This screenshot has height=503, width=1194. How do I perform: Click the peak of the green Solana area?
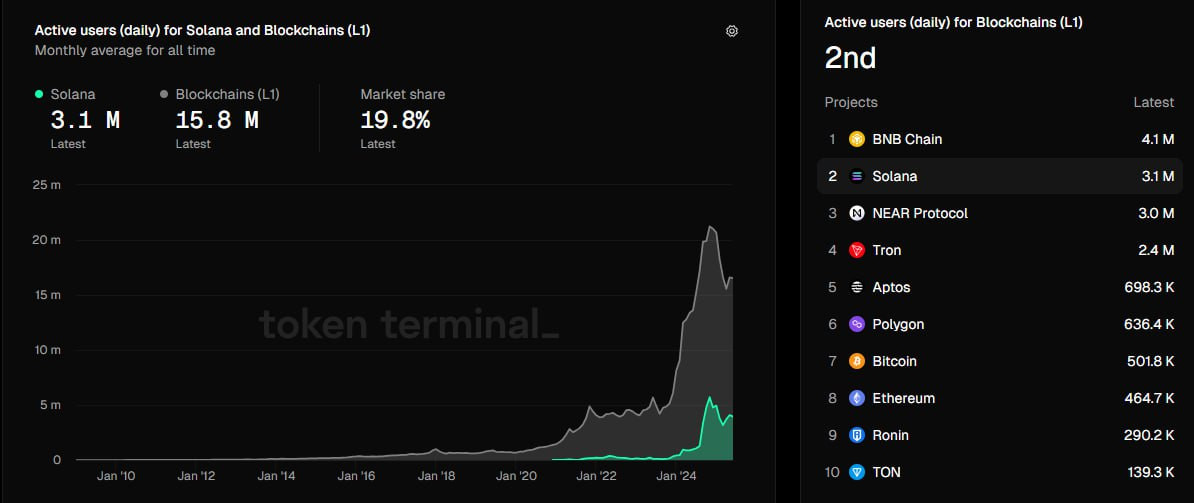click(x=710, y=397)
